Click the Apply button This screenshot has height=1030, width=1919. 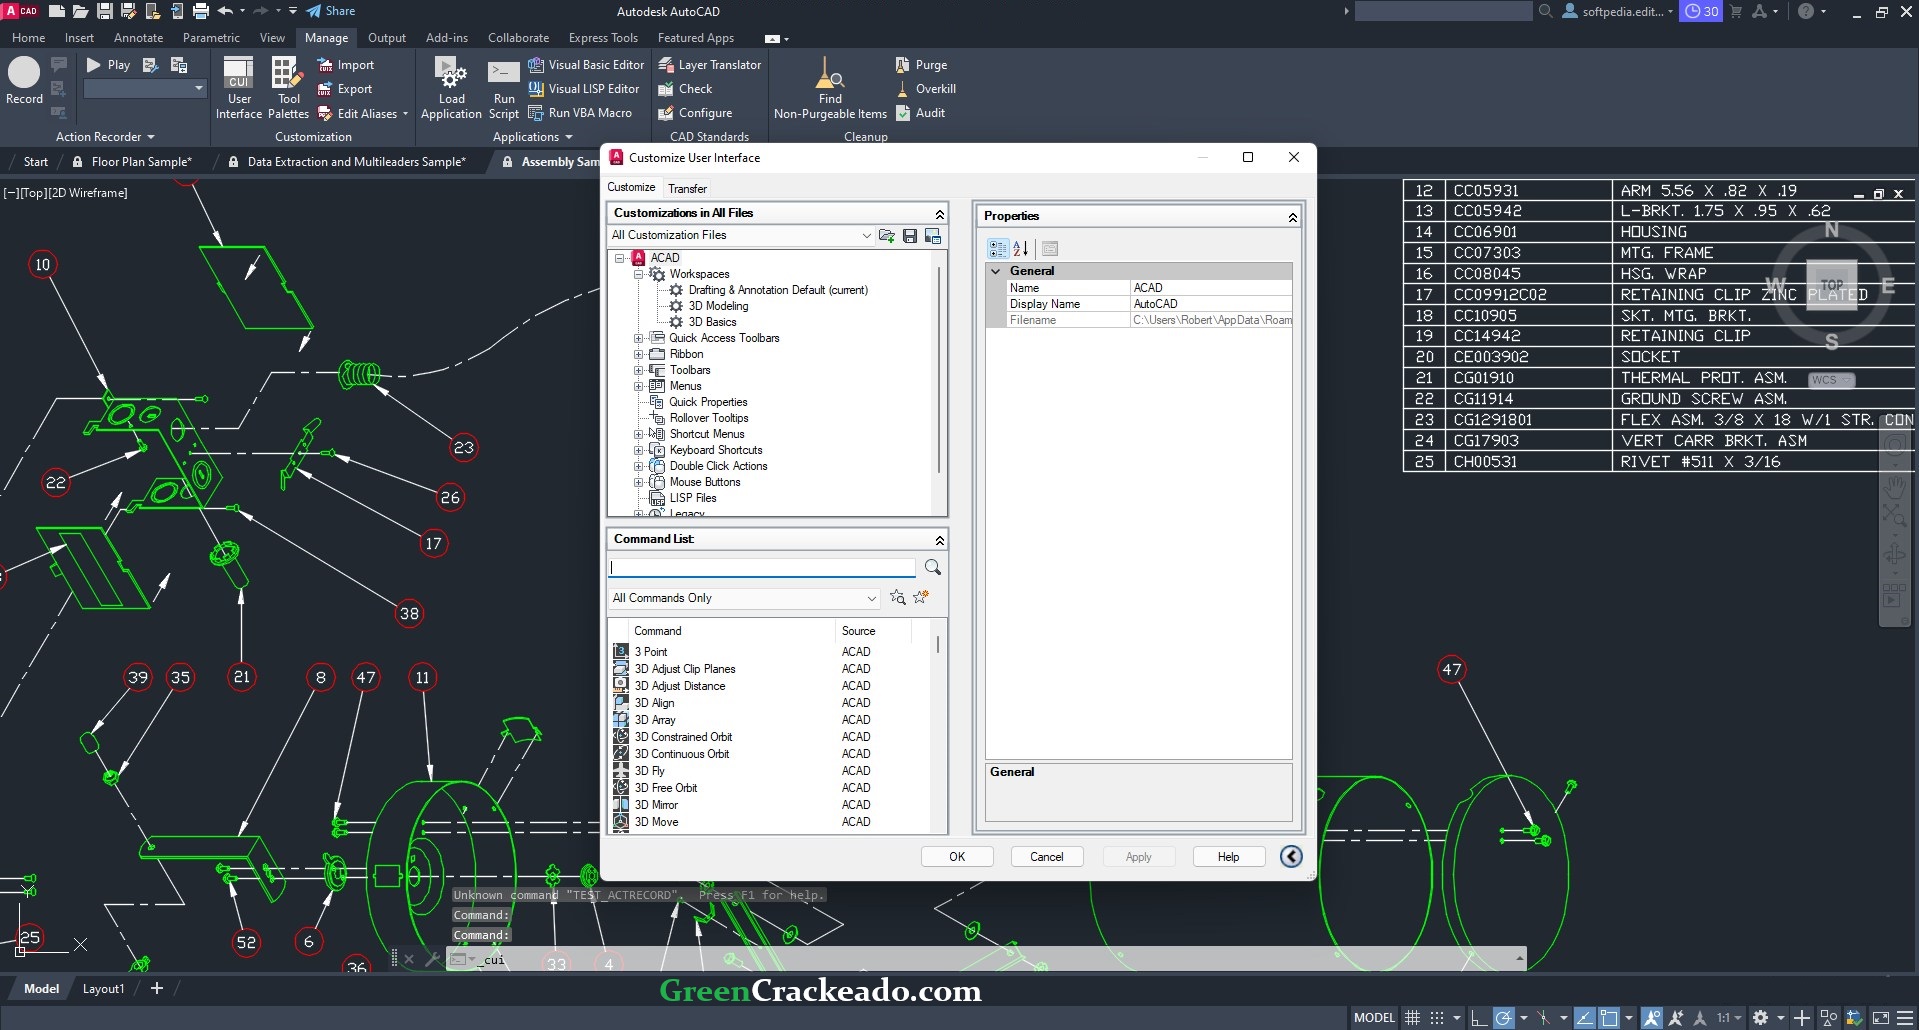click(1137, 856)
